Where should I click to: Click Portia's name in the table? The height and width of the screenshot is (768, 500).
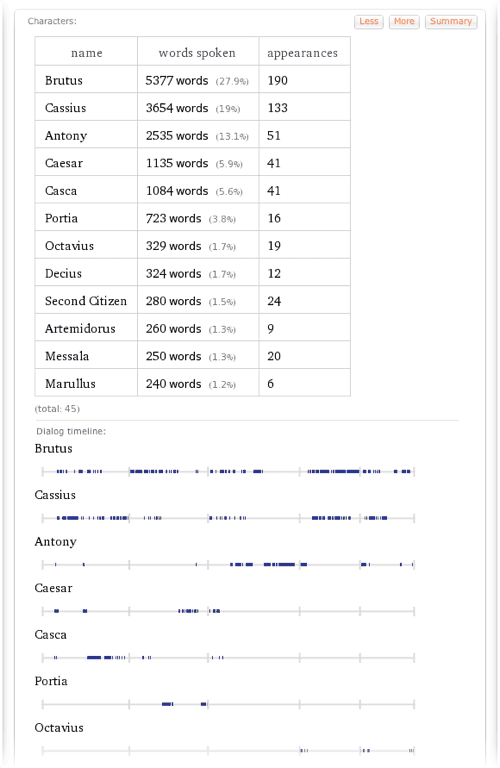pyautogui.click(x=61, y=218)
